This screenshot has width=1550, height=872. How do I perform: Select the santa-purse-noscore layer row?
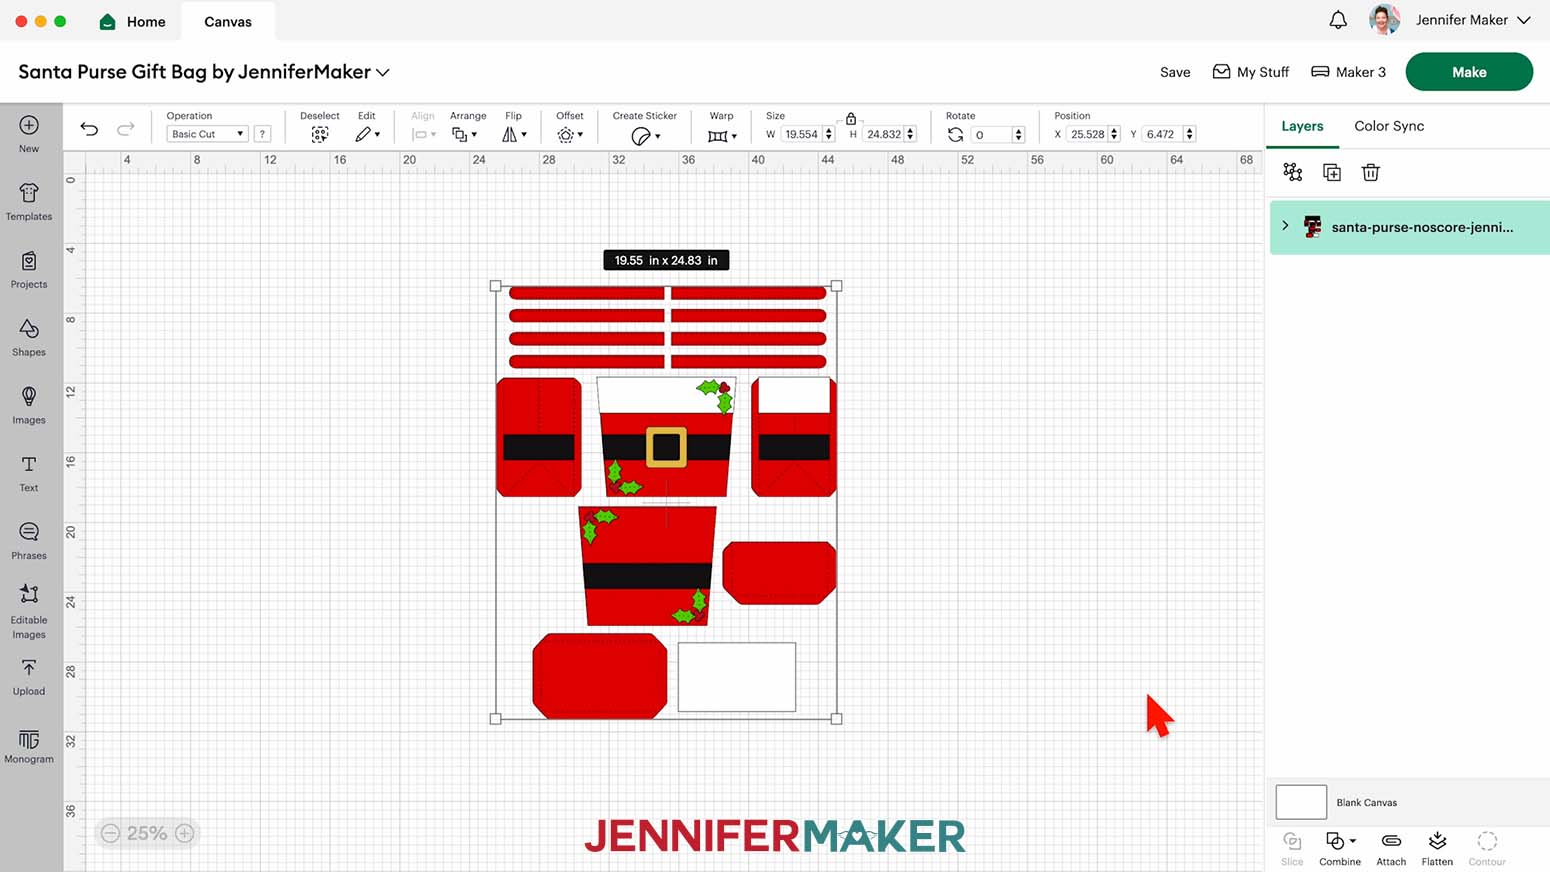coord(1410,227)
